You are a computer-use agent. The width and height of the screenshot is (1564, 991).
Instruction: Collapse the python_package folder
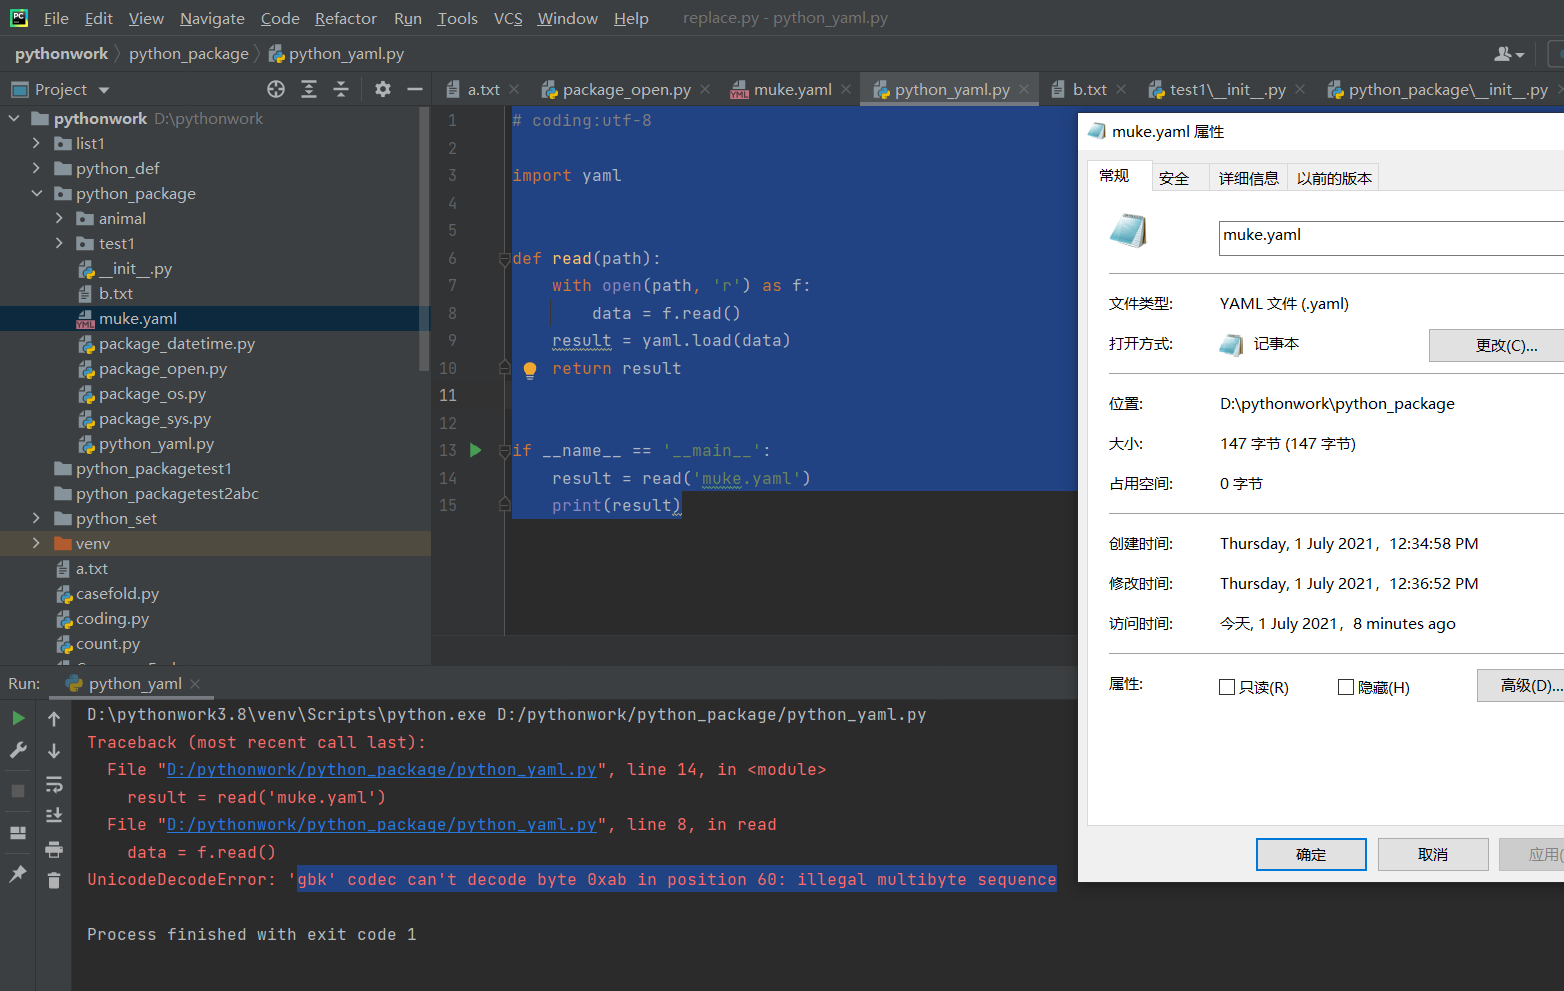coord(37,193)
